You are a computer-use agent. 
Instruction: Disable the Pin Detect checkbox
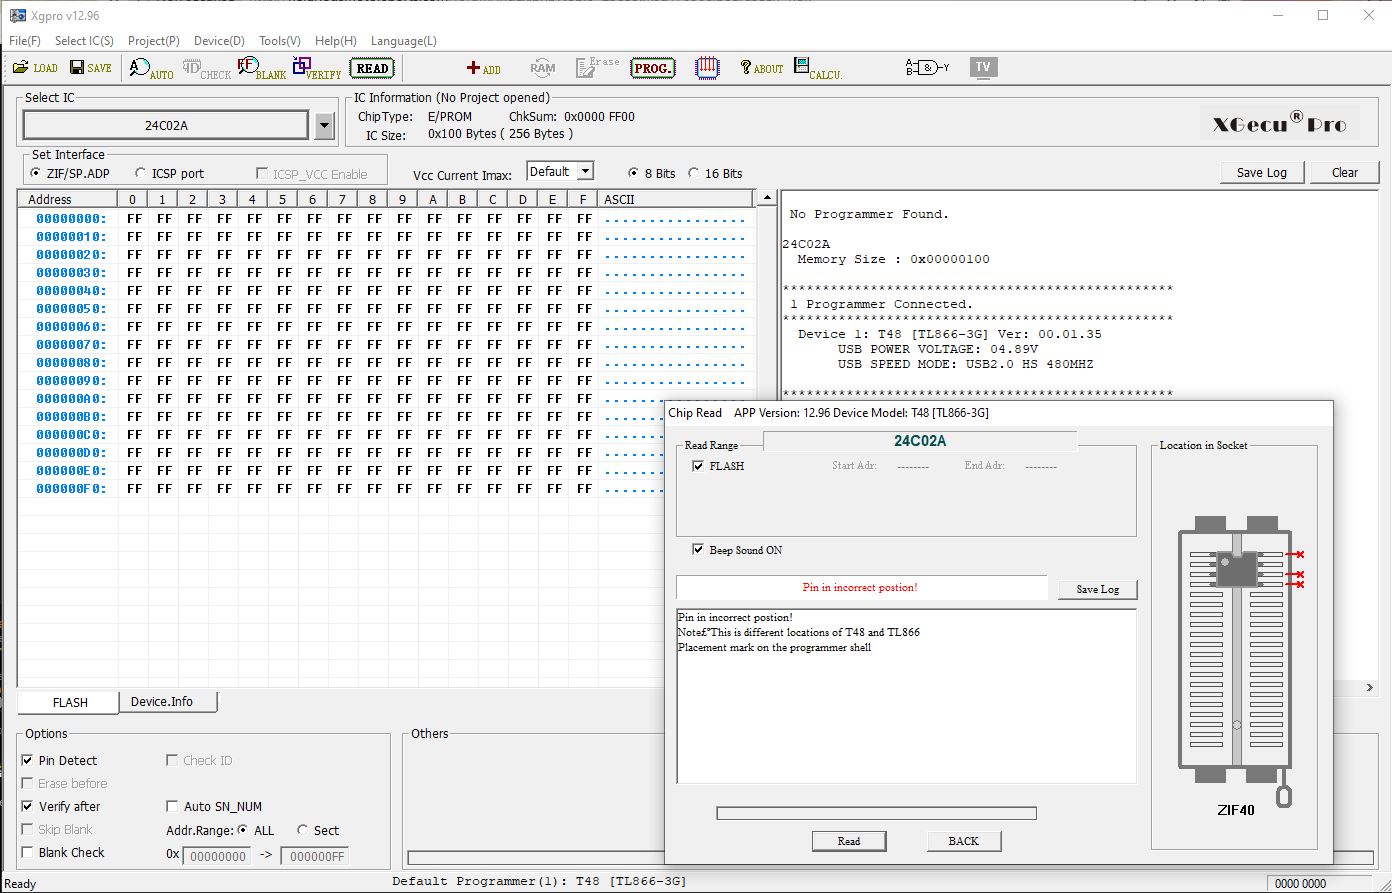tap(28, 761)
